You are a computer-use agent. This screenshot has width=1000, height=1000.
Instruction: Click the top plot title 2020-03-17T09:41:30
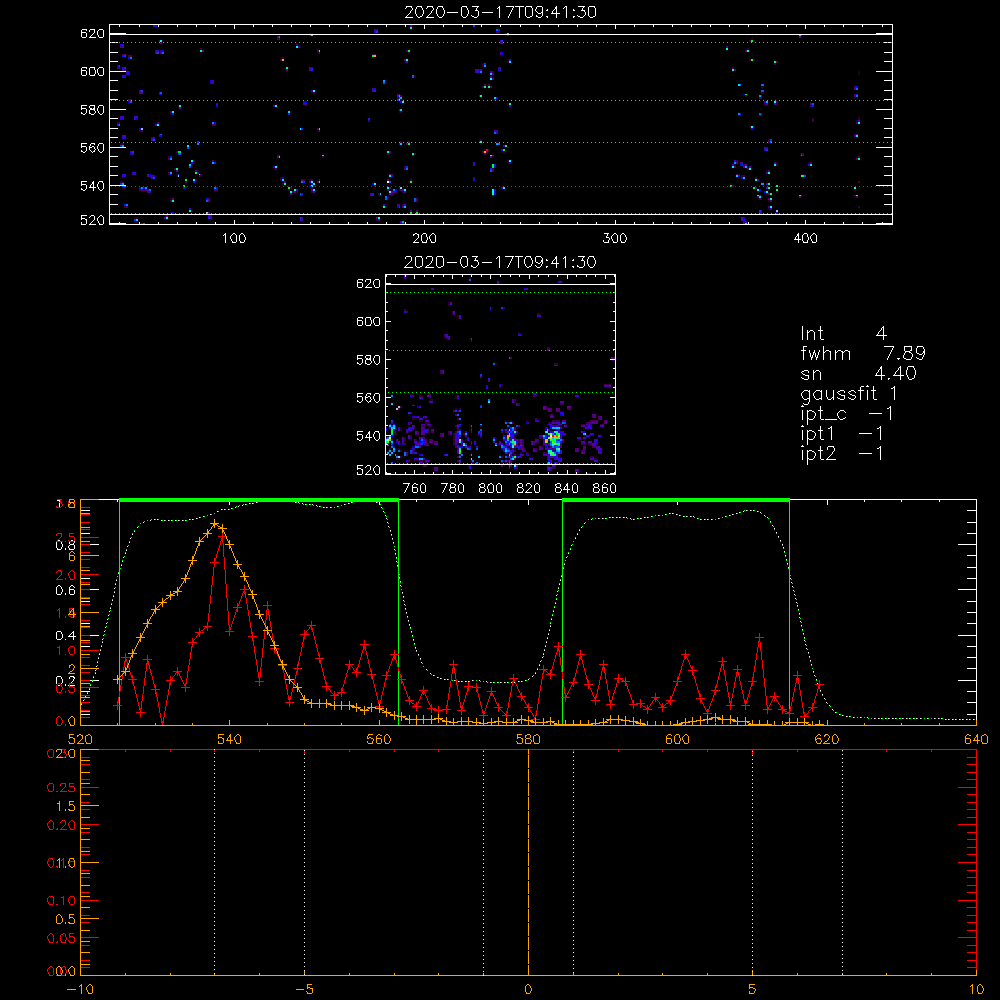500,12
